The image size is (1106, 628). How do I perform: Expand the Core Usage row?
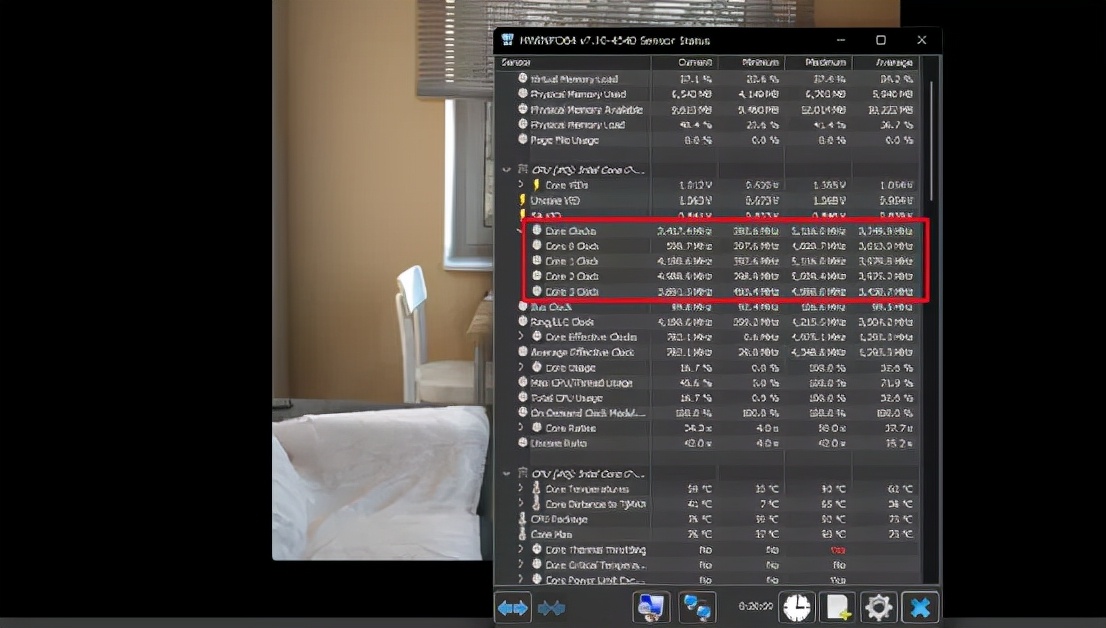point(521,368)
